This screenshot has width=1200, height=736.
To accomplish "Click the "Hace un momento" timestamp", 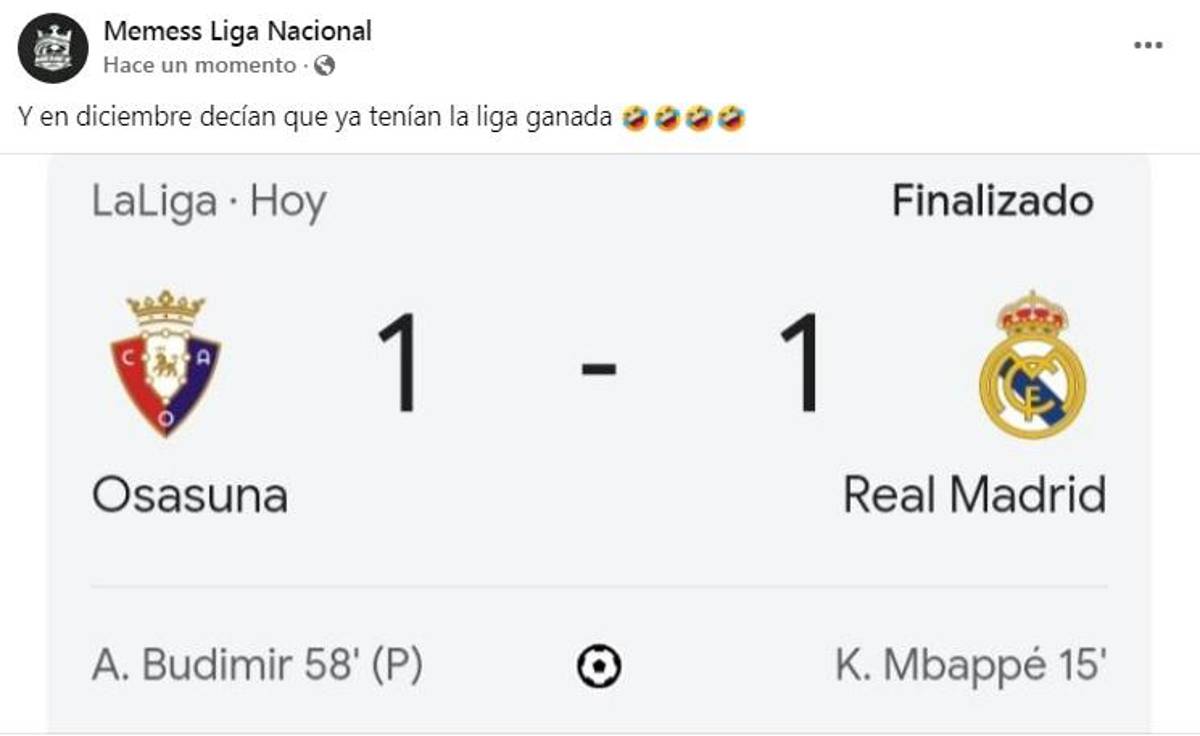I will pyautogui.click(x=200, y=66).
